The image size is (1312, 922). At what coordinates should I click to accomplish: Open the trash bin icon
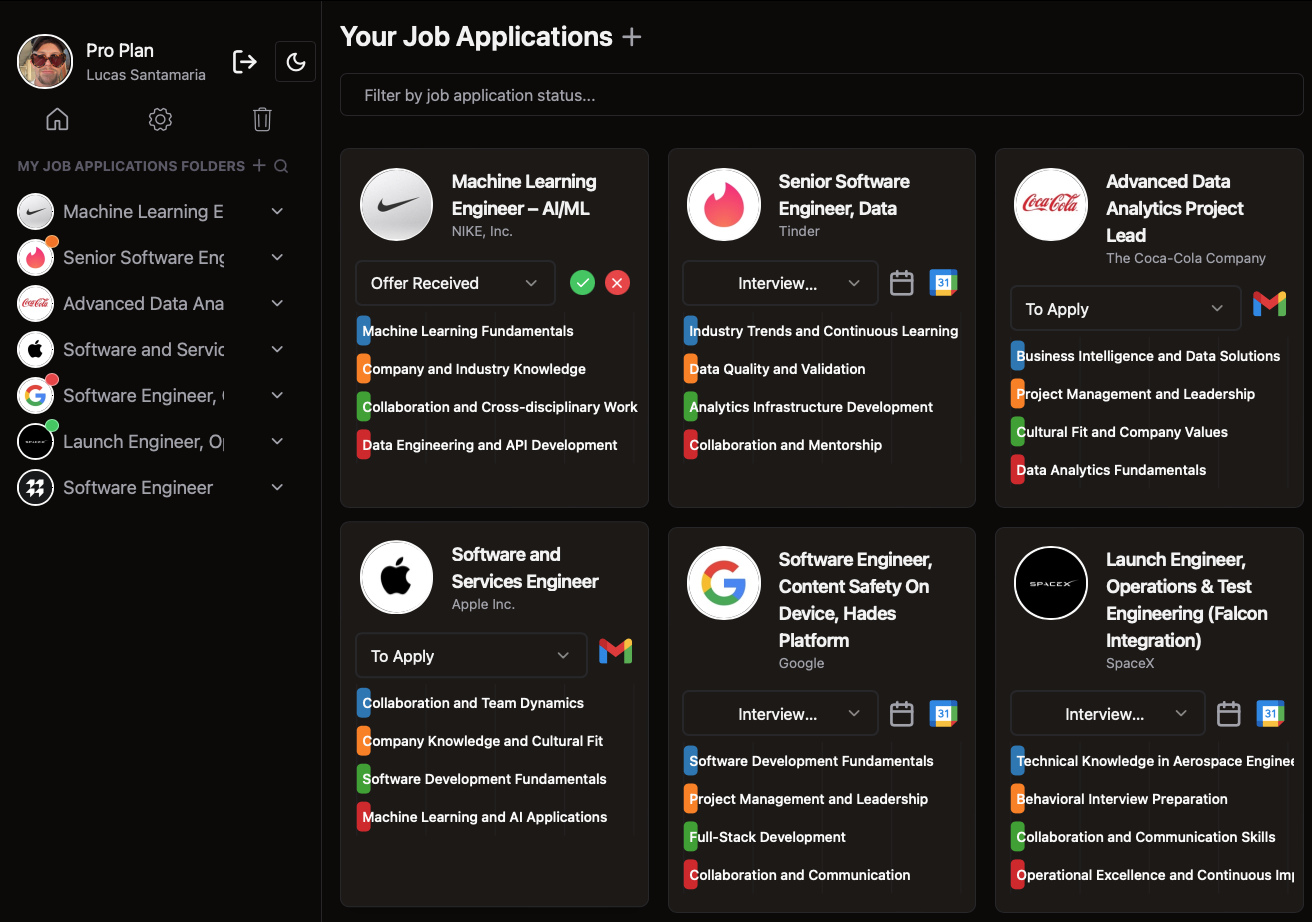coord(262,120)
